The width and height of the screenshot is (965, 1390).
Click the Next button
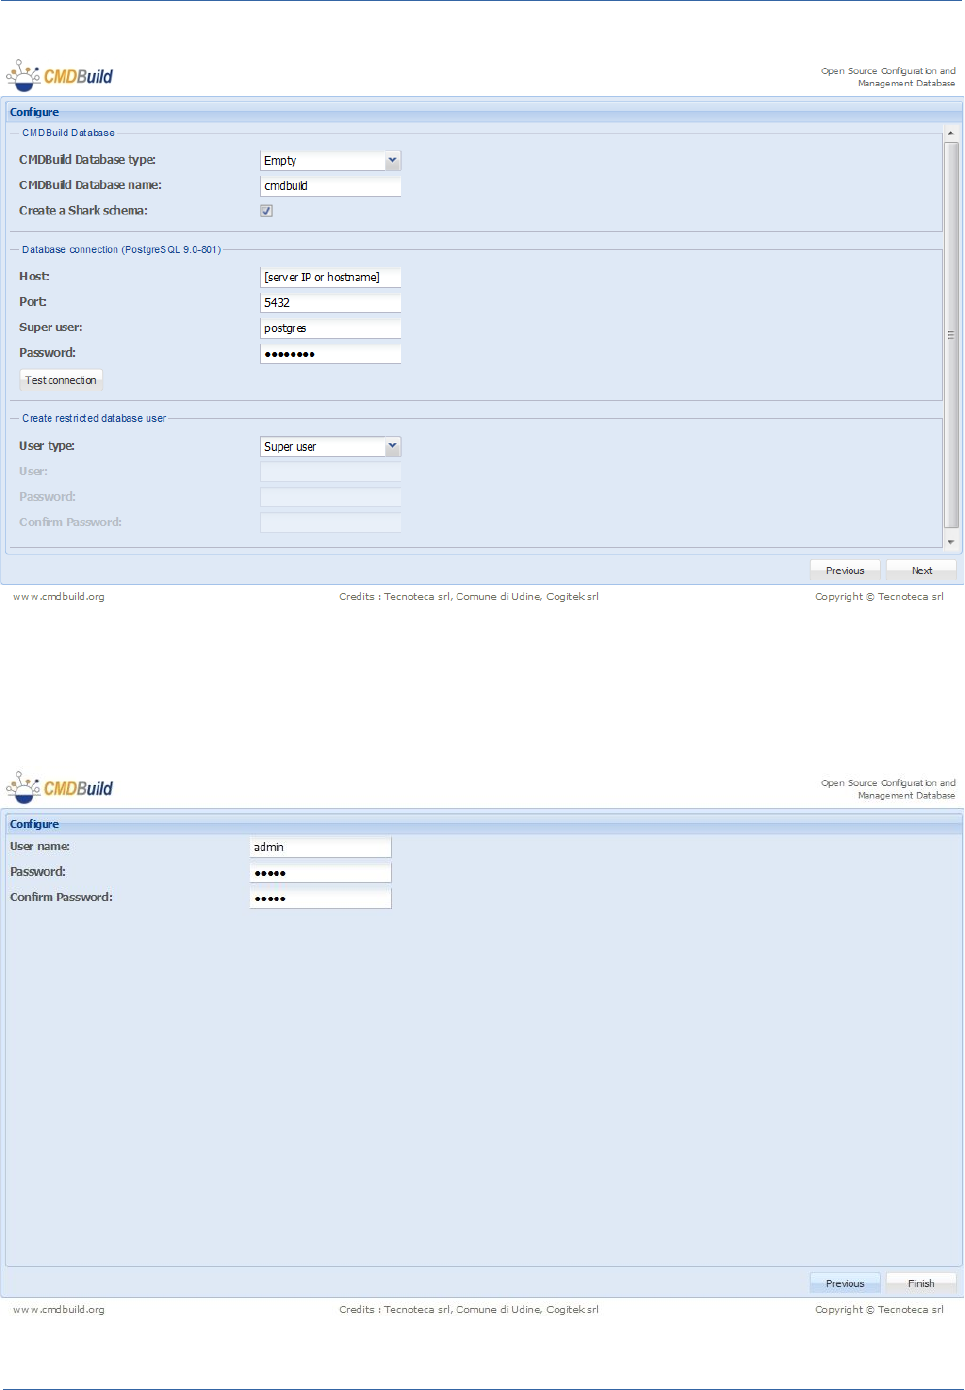(x=921, y=570)
